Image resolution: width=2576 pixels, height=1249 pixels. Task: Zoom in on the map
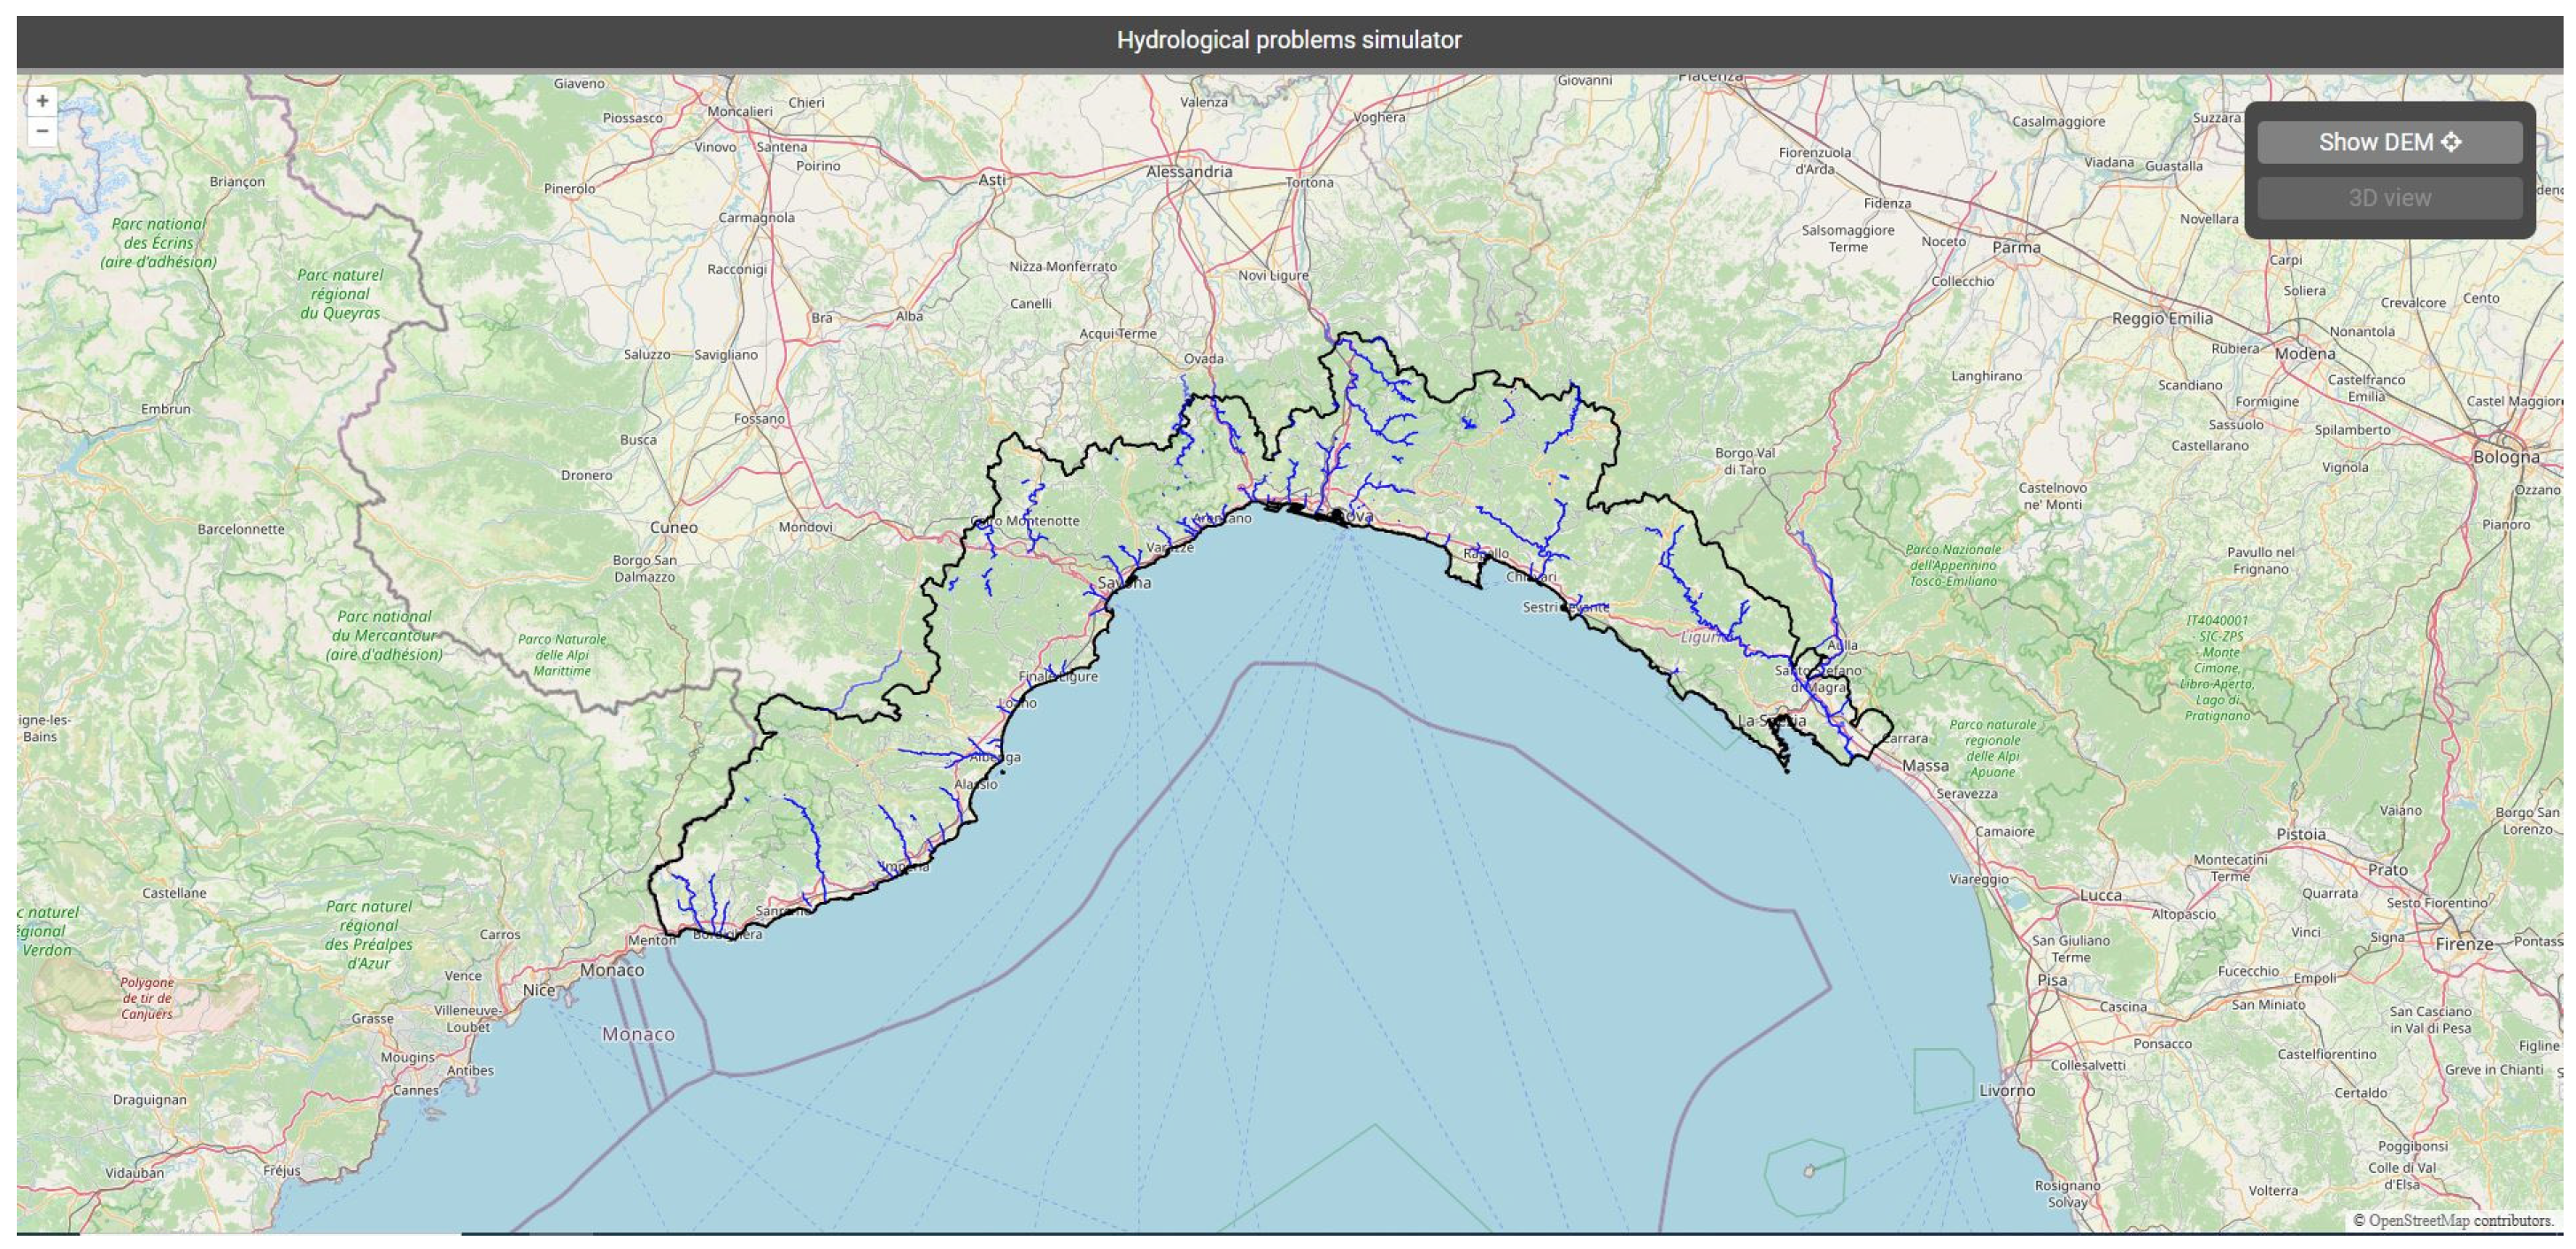(x=42, y=101)
